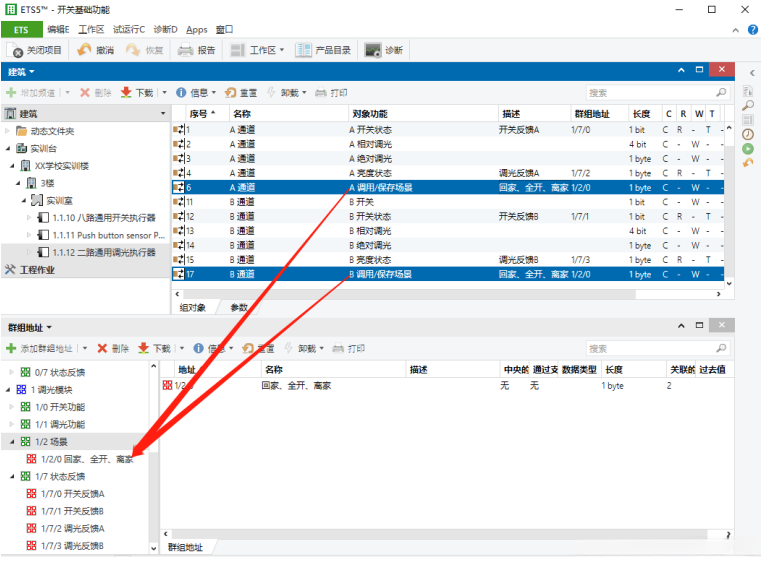Switch to the 组对象 tab
Image resolution: width=770 pixels, height=566 pixels.
[192, 307]
